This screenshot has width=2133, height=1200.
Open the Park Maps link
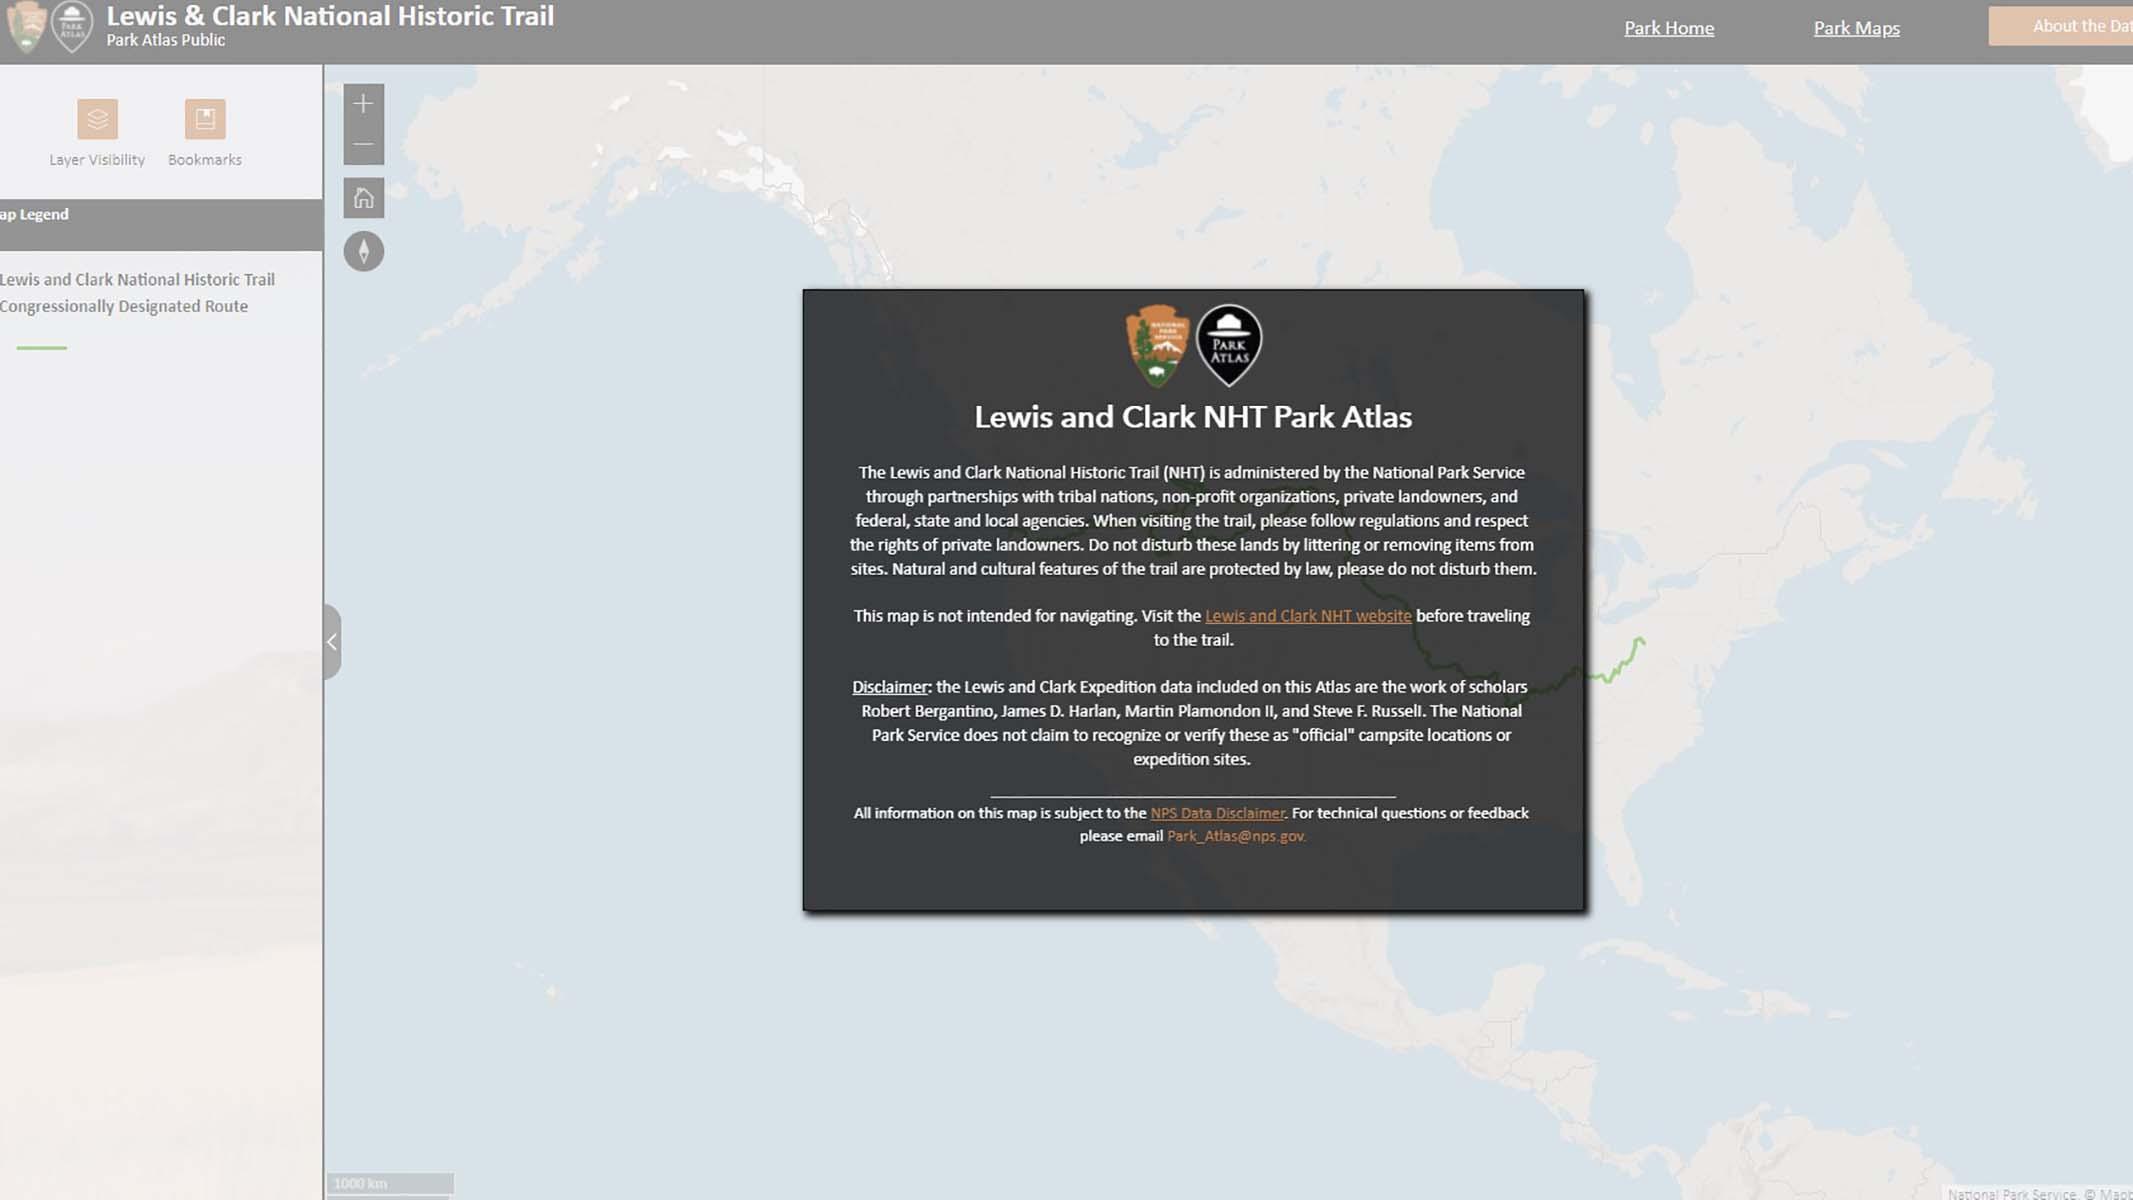(x=1857, y=28)
